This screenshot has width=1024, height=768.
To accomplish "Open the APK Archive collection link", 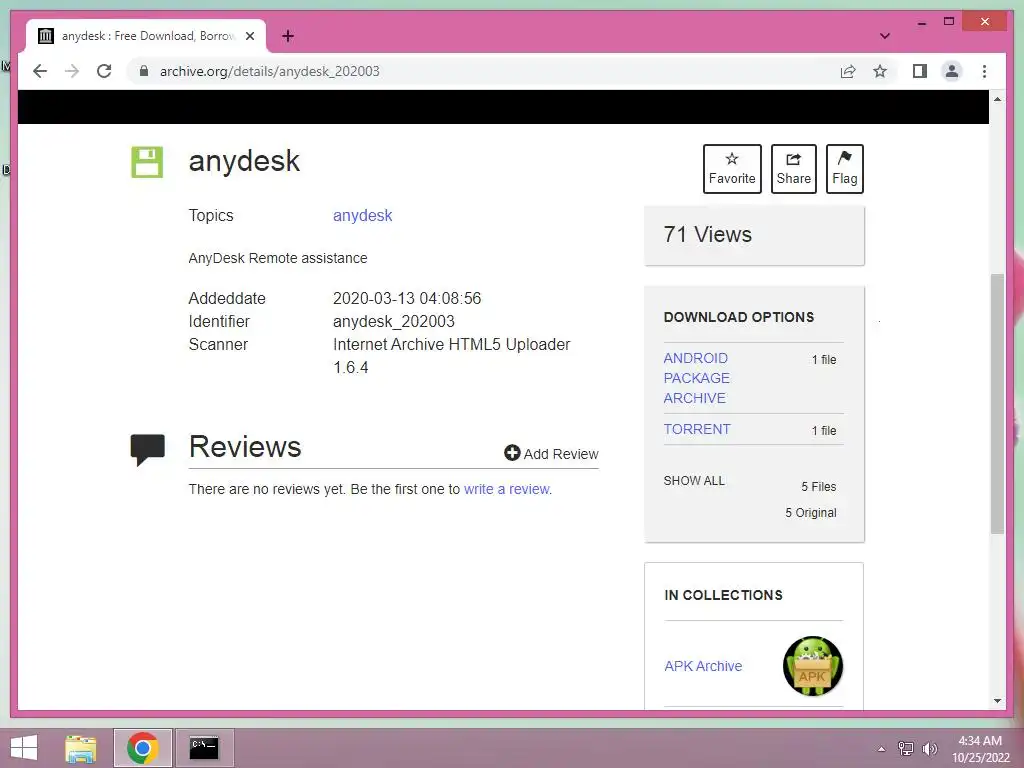I will (703, 666).
